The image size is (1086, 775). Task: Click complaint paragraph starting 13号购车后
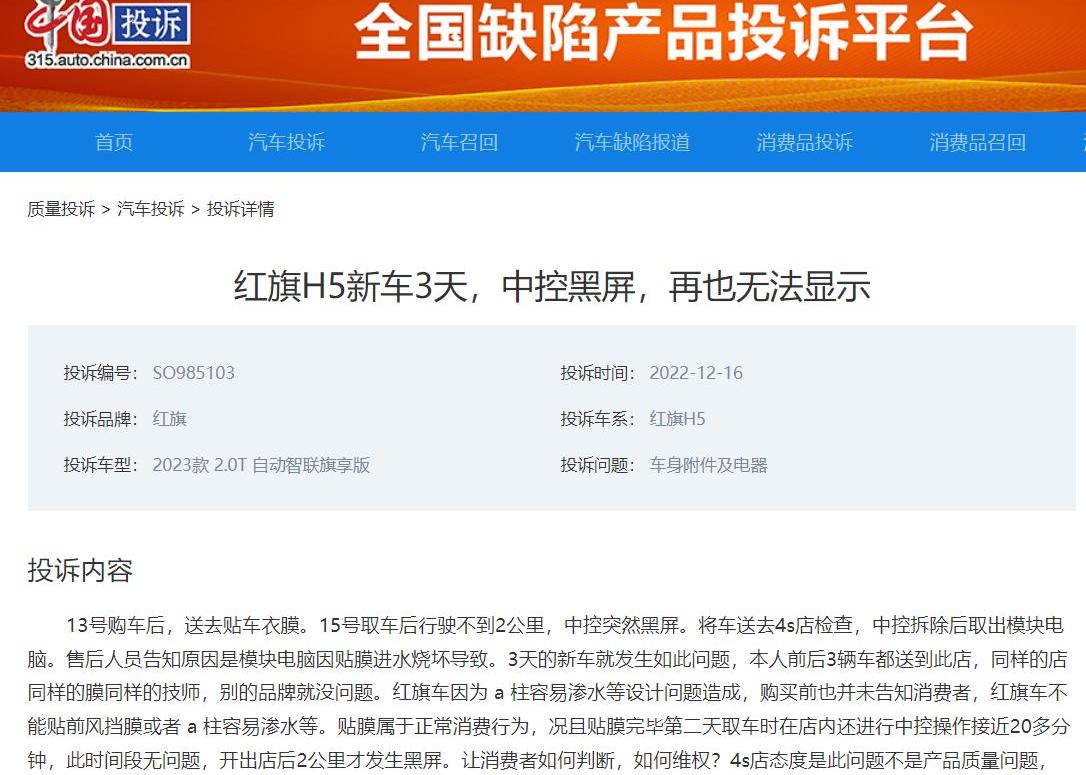(549, 693)
